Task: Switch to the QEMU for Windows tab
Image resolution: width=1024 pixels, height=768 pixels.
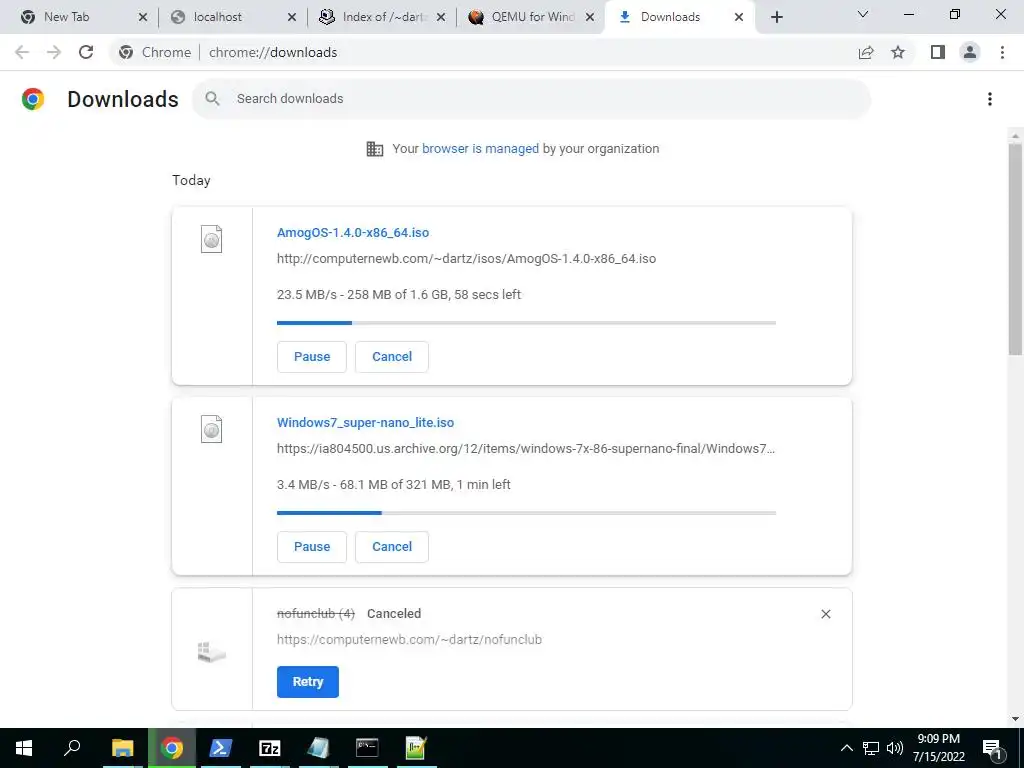Action: pos(533,17)
